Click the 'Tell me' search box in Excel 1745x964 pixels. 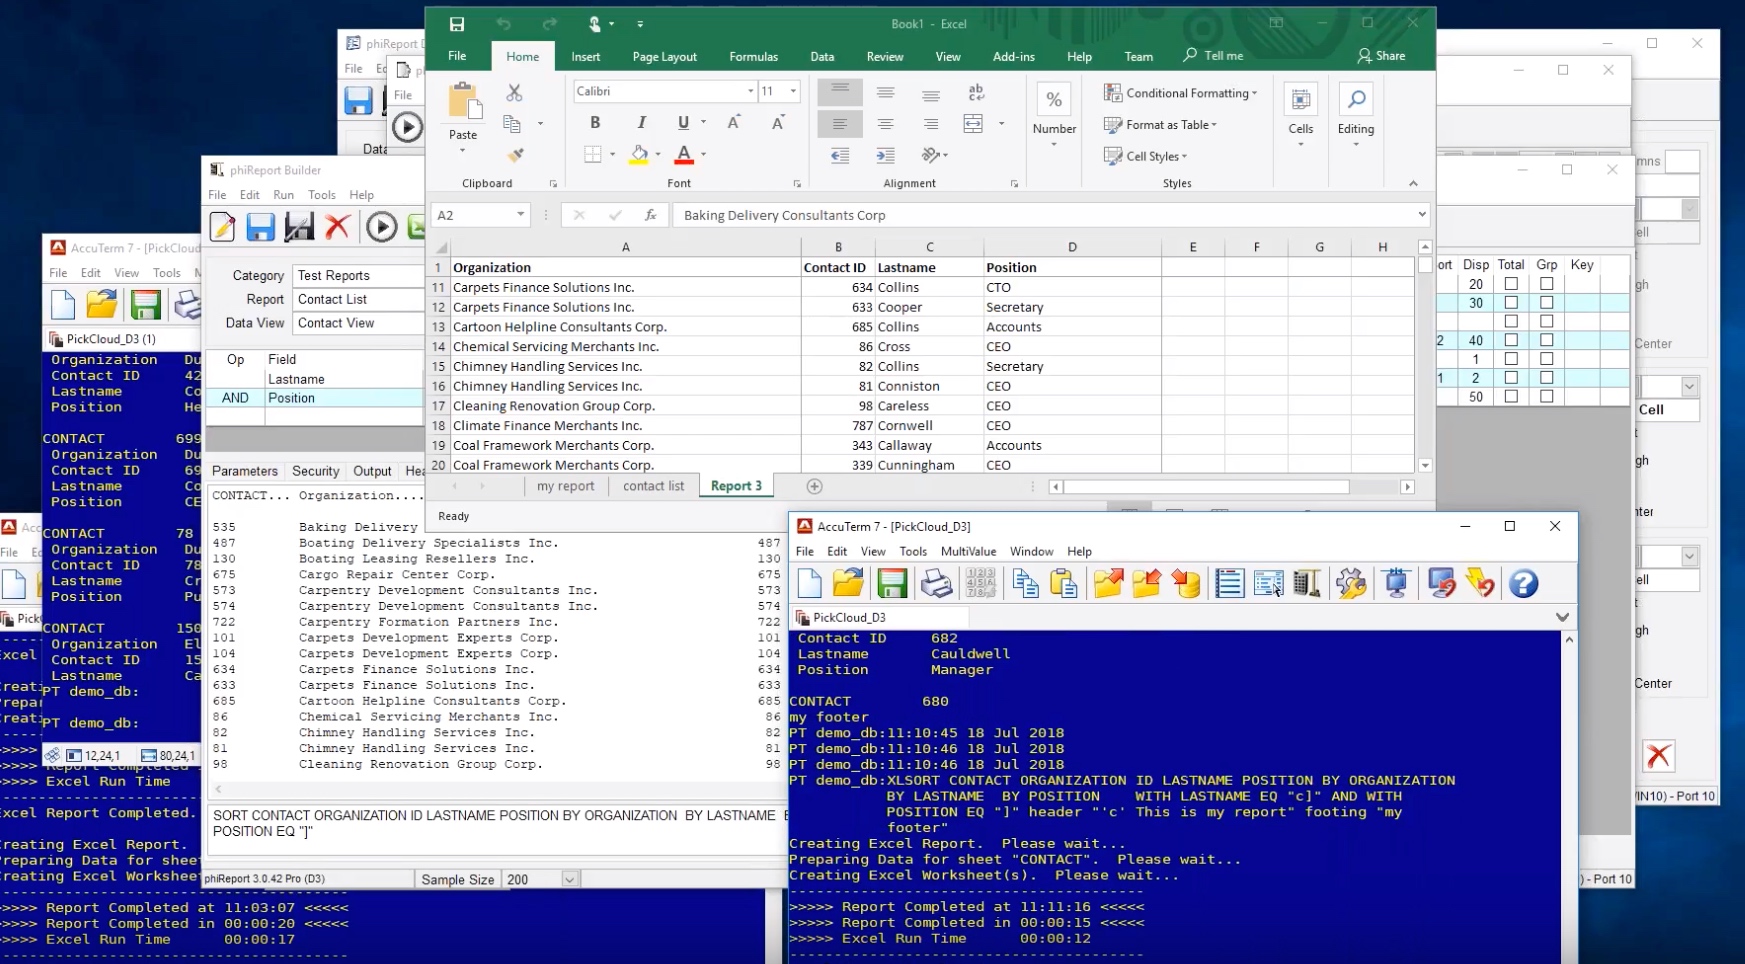[1213, 56]
